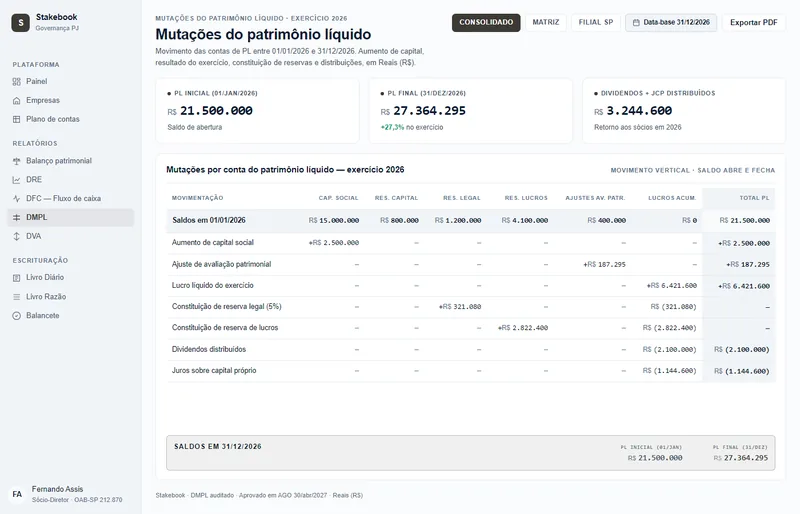Image resolution: width=800 pixels, height=514 pixels.
Task: Open the Painel dashboard icon
Action: click(x=17, y=82)
